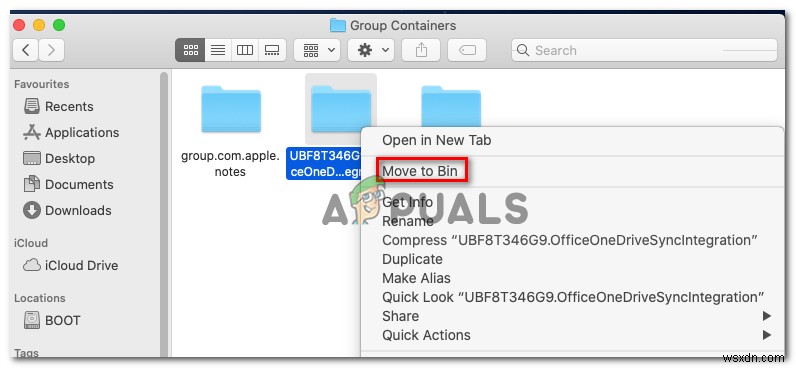Click the Share toolbar button
This screenshot has height=368, width=796.
pos(421,50)
